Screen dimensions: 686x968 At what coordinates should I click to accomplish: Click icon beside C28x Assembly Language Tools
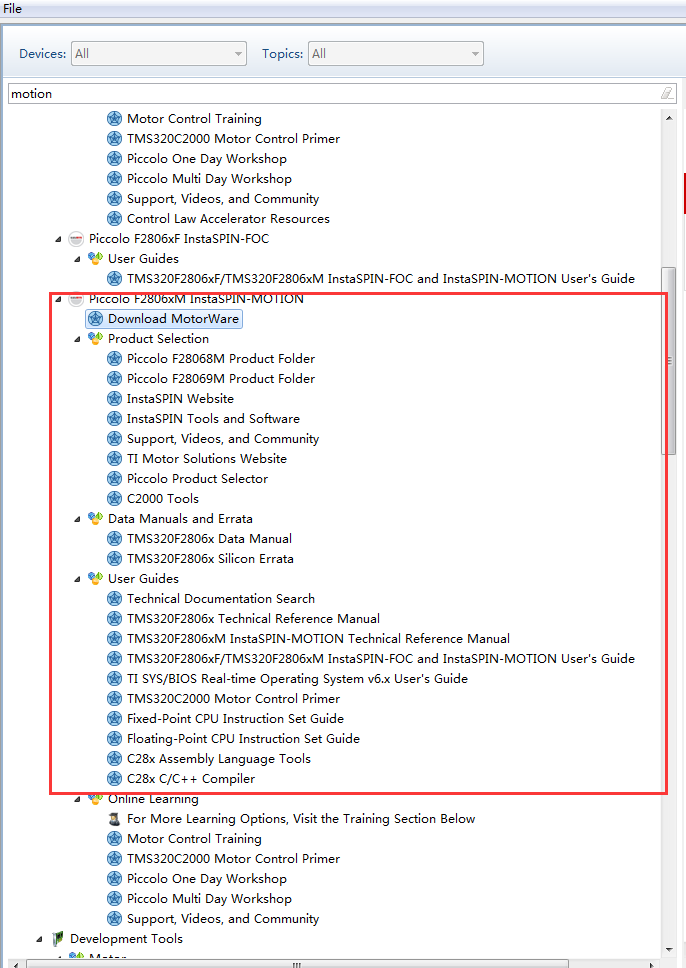(x=114, y=759)
